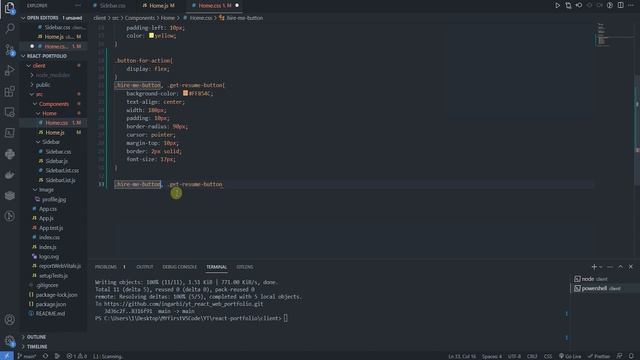This screenshot has width=640, height=360.
Task: Click the yellow color swatch in the editor
Action: coord(151,36)
